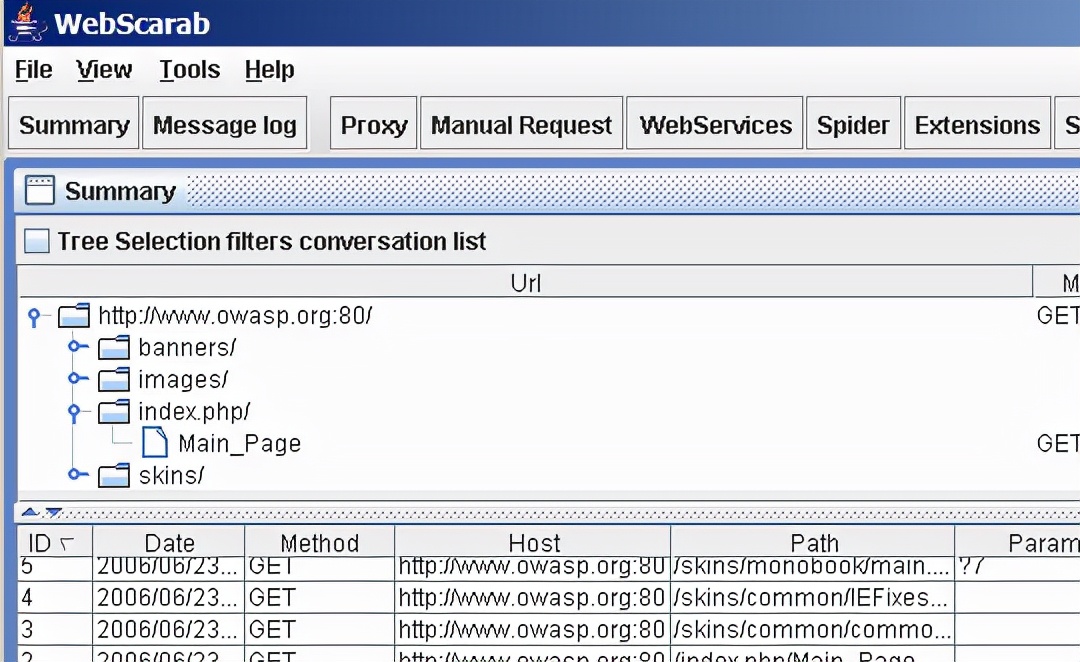
Task: Select the images folder icon
Action: (114, 379)
